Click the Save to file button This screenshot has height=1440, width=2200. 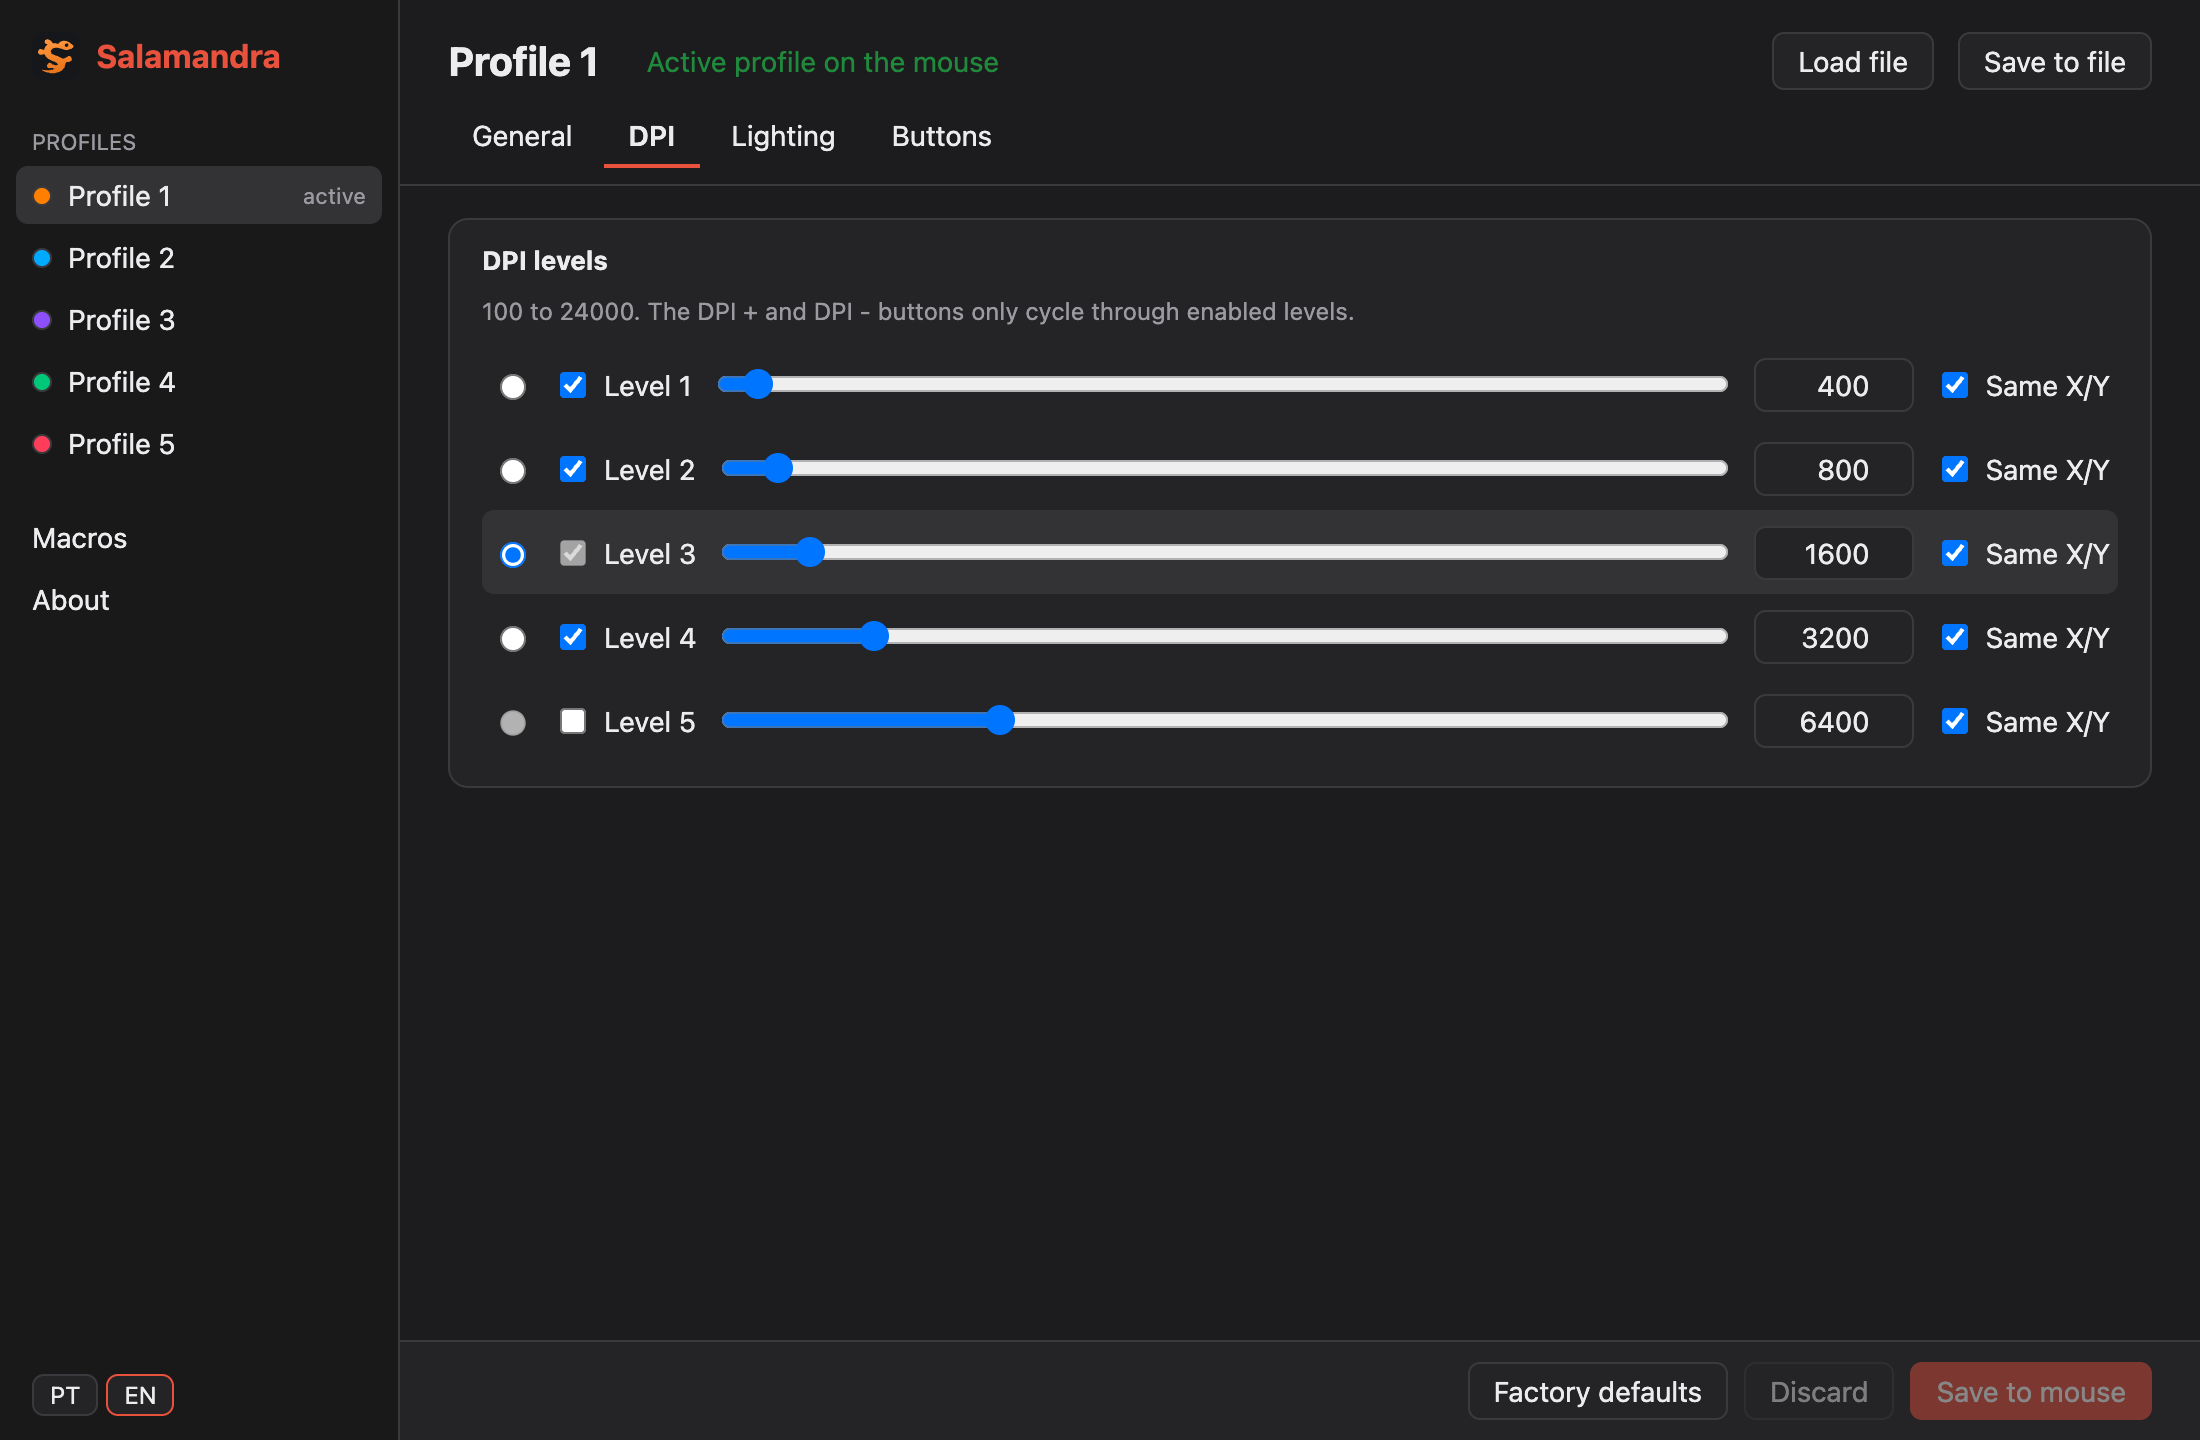2055,62
